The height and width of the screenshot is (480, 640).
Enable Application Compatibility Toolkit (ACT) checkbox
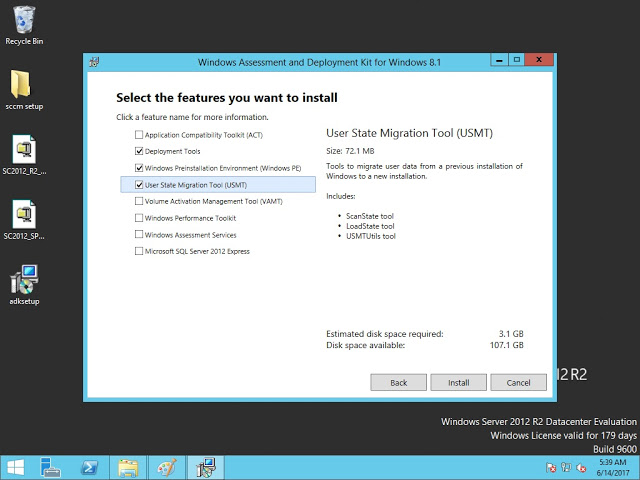click(139, 135)
